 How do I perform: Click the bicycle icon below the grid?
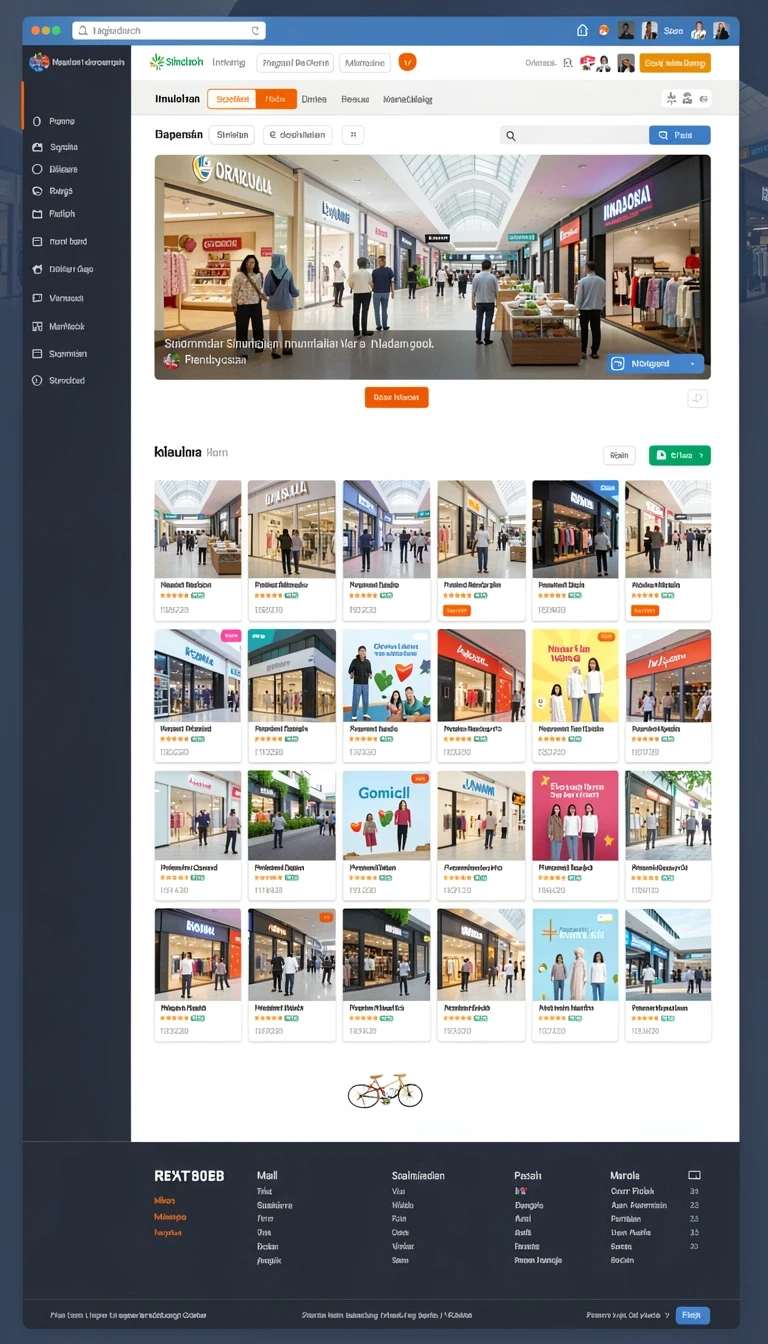tap(385, 1090)
